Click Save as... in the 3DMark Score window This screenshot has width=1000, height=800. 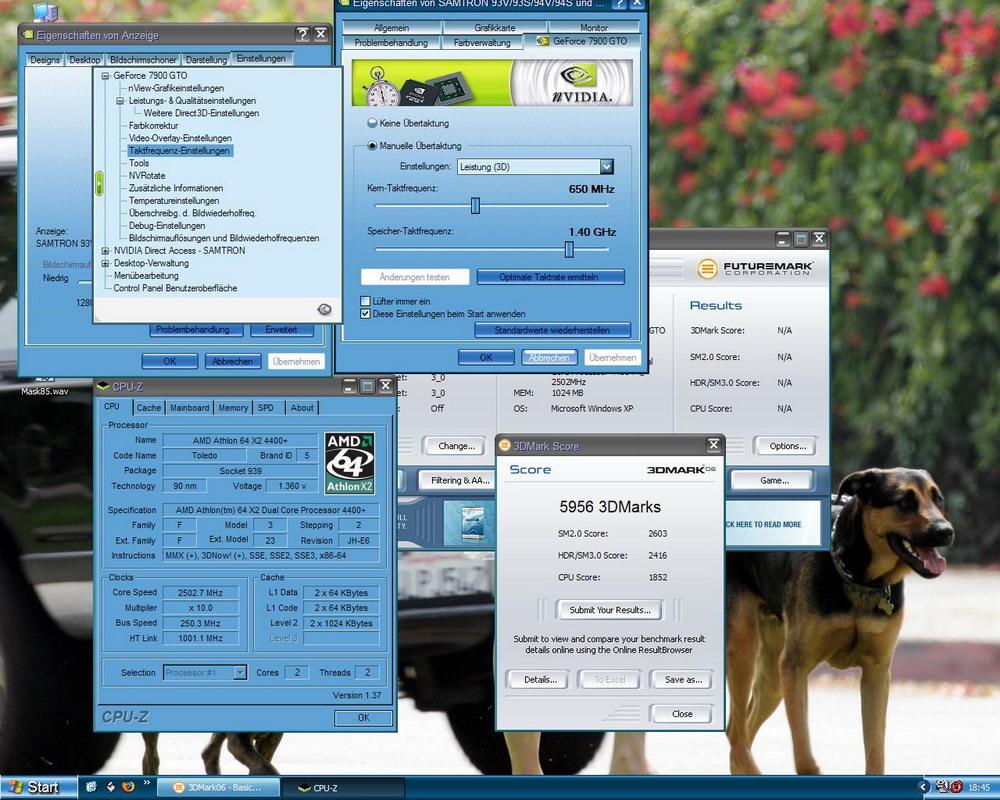683,679
